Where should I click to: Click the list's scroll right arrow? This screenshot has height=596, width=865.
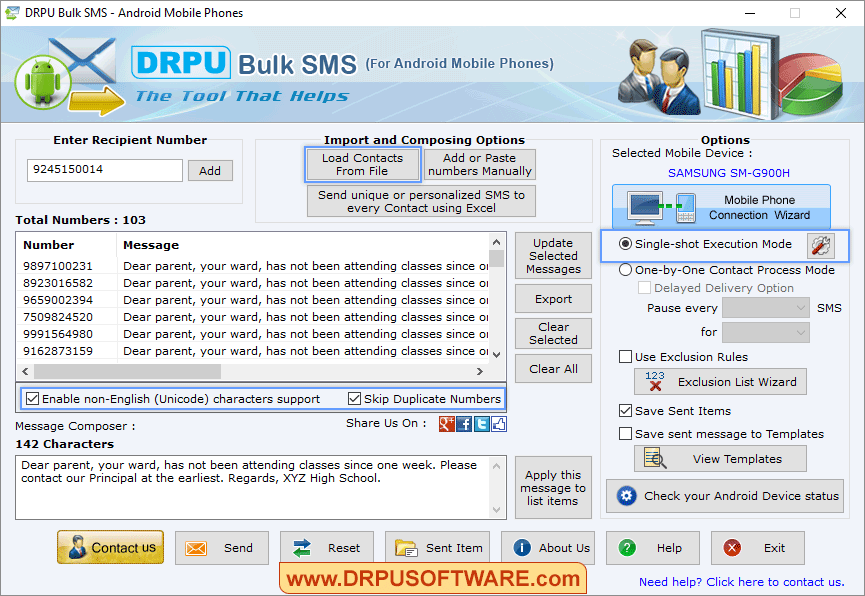click(x=480, y=371)
